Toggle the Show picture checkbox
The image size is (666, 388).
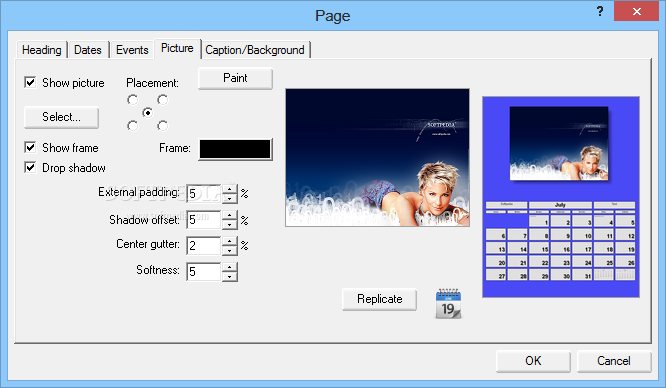click(x=30, y=82)
